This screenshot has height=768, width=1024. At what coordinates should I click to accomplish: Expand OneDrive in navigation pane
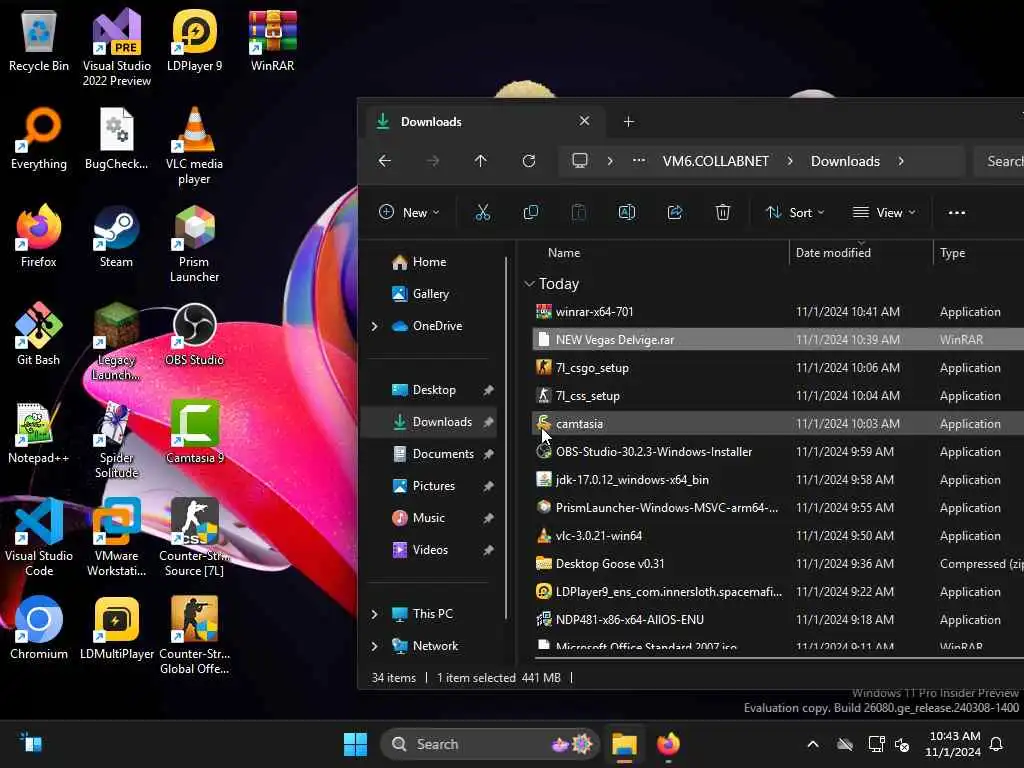pyautogui.click(x=374, y=326)
